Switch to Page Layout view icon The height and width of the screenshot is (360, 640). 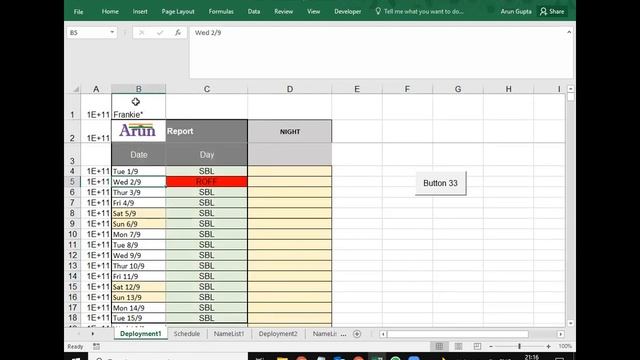pos(458,346)
